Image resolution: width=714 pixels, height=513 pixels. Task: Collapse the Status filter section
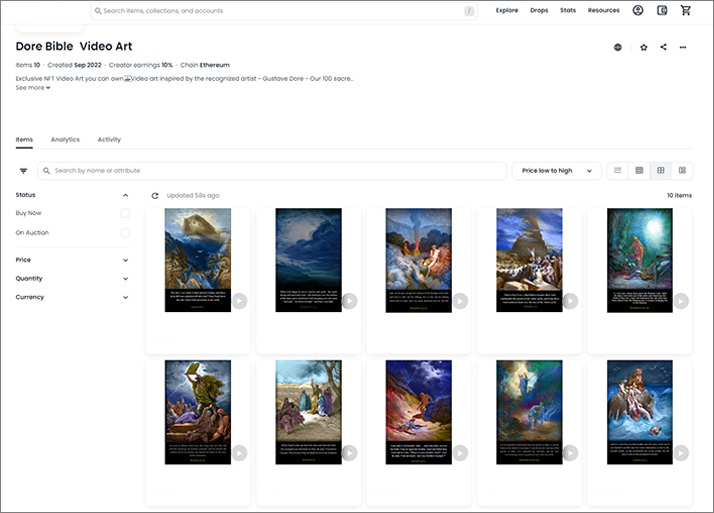tap(125, 195)
